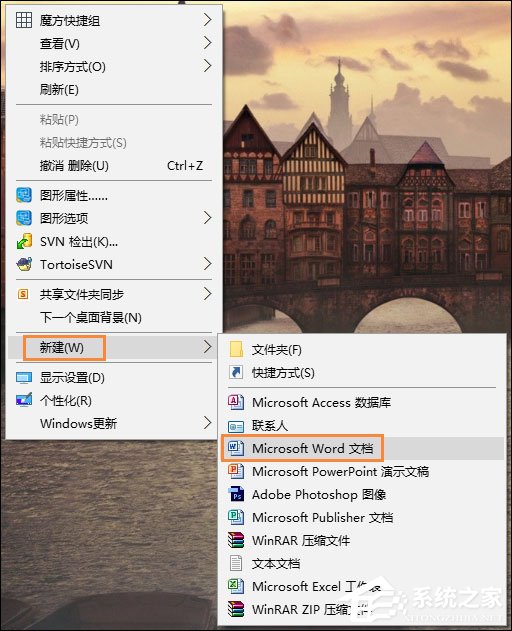512x631 pixels.
Task: Click the Adobe Photoshop Ps icon
Action: click(x=236, y=494)
